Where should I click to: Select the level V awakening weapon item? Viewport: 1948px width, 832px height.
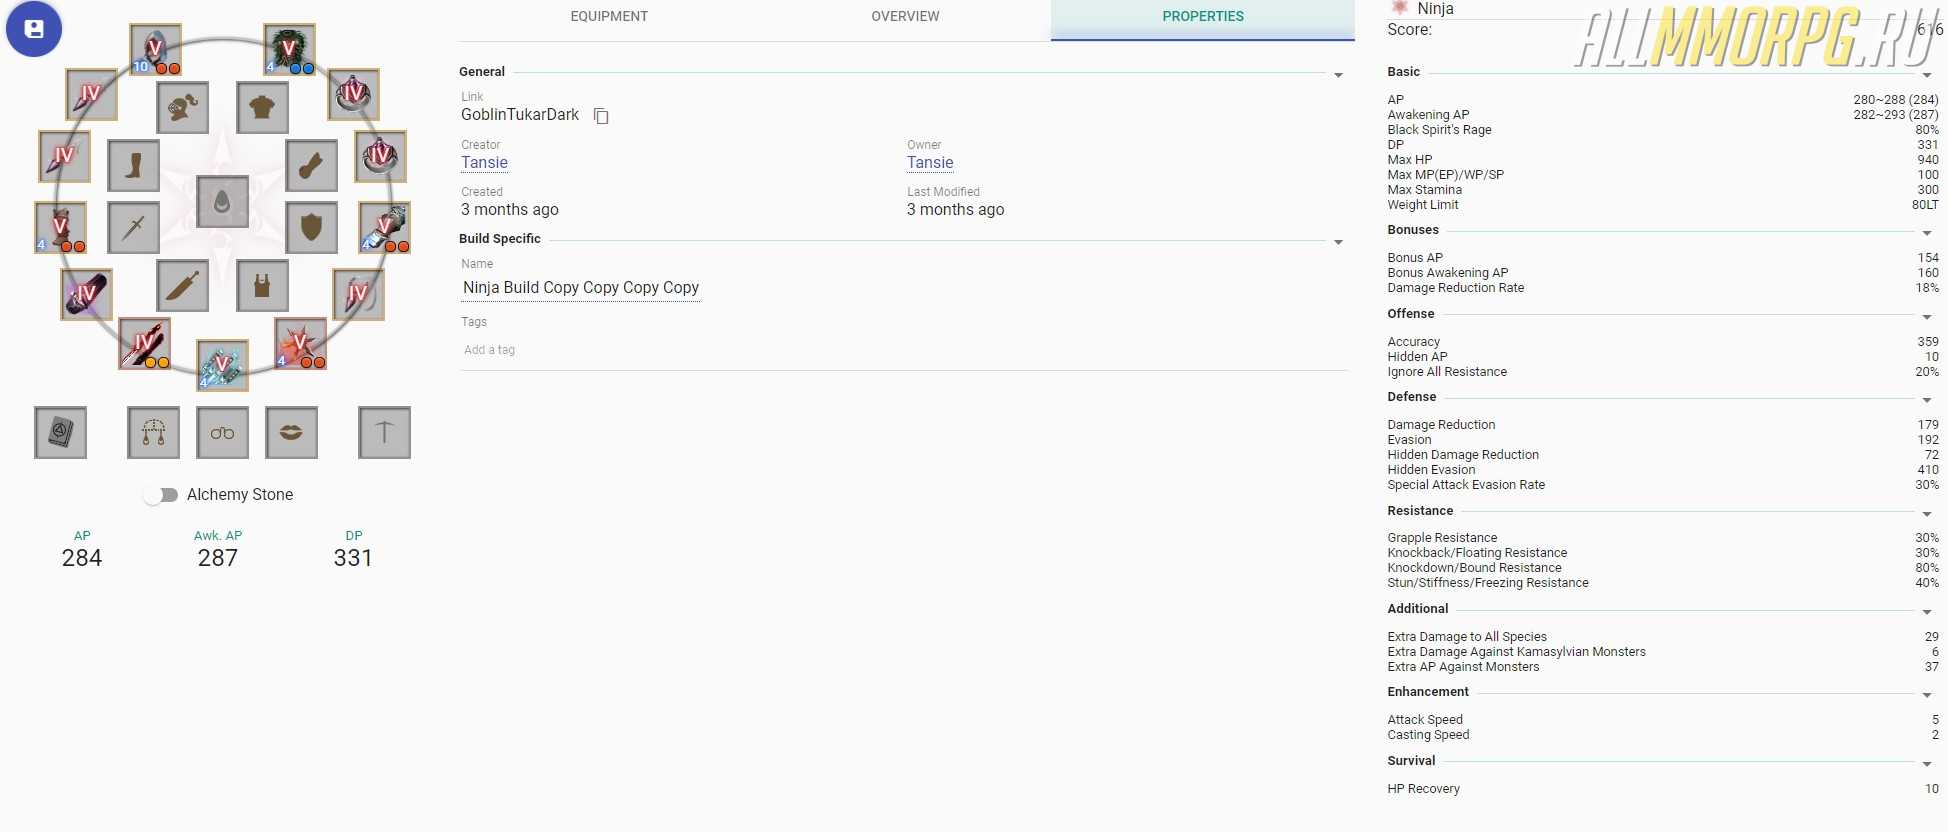coord(222,365)
